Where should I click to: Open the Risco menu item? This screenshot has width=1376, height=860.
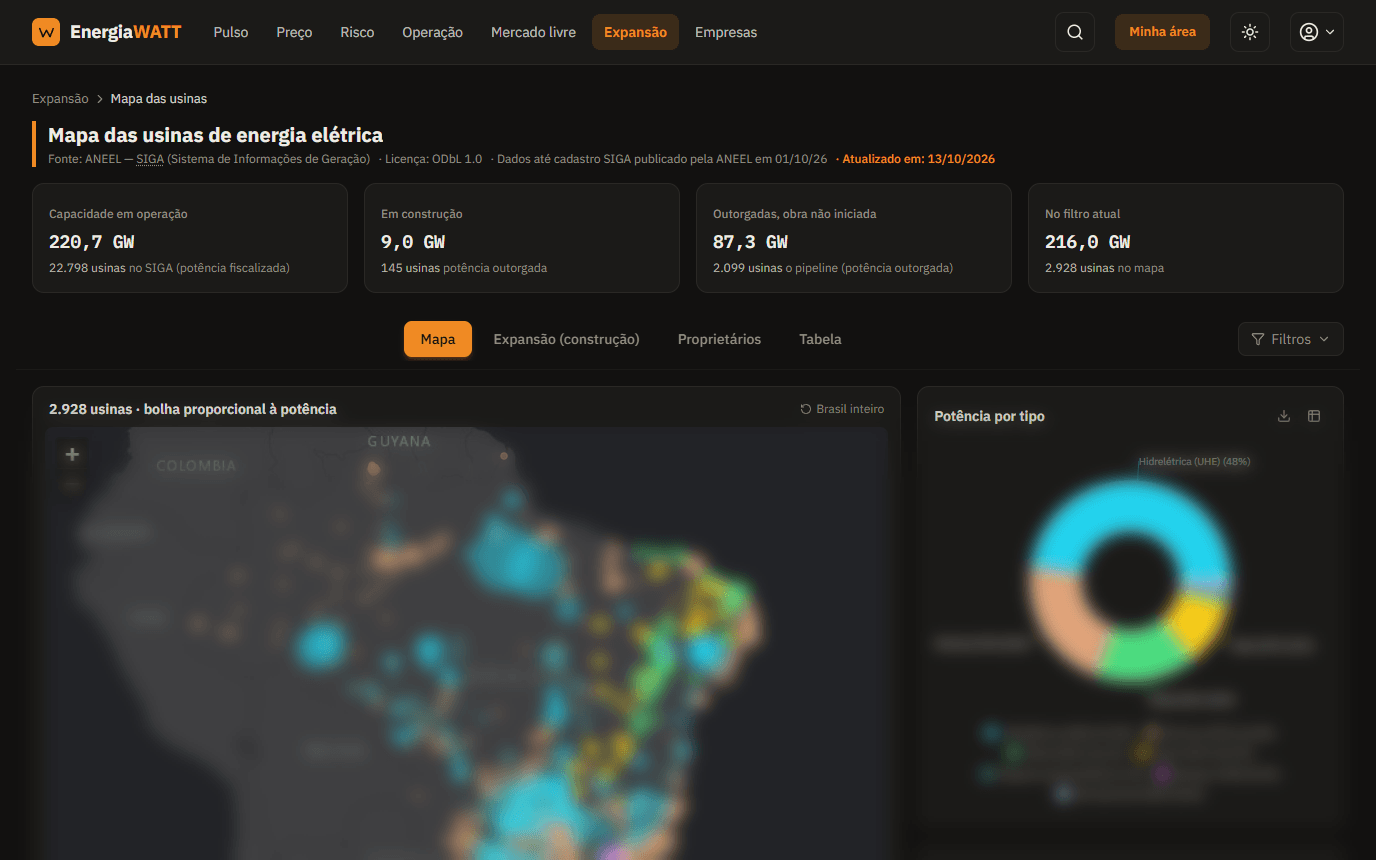point(357,32)
